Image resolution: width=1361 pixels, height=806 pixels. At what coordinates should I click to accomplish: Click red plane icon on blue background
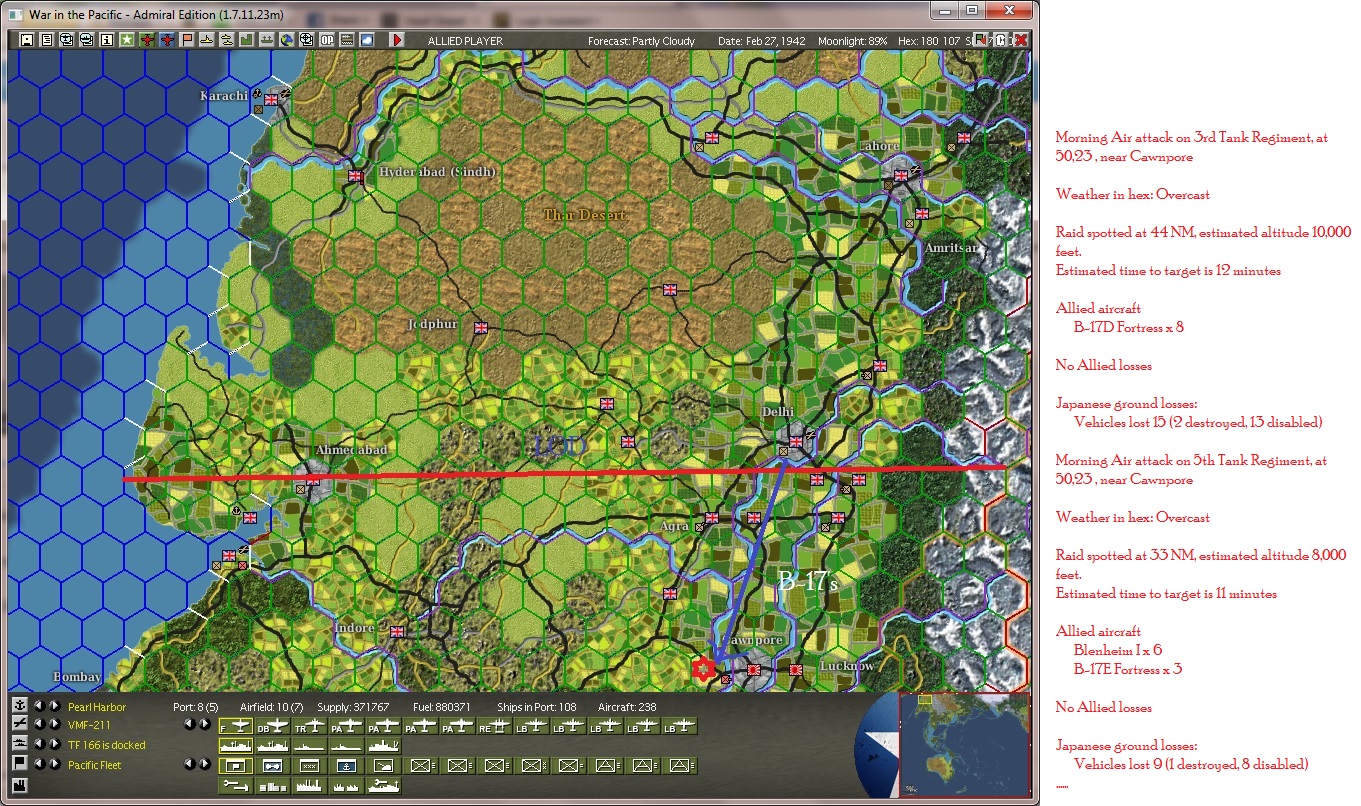point(167,40)
